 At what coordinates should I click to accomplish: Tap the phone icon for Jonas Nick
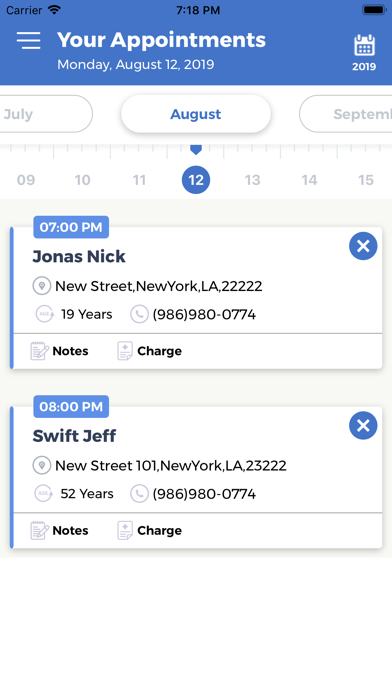pyautogui.click(x=139, y=314)
